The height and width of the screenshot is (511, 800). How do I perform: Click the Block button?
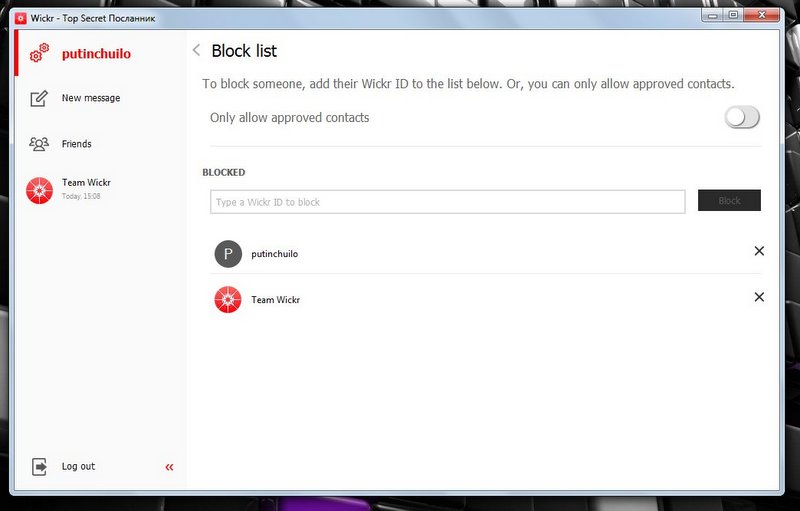pyautogui.click(x=729, y=200)
